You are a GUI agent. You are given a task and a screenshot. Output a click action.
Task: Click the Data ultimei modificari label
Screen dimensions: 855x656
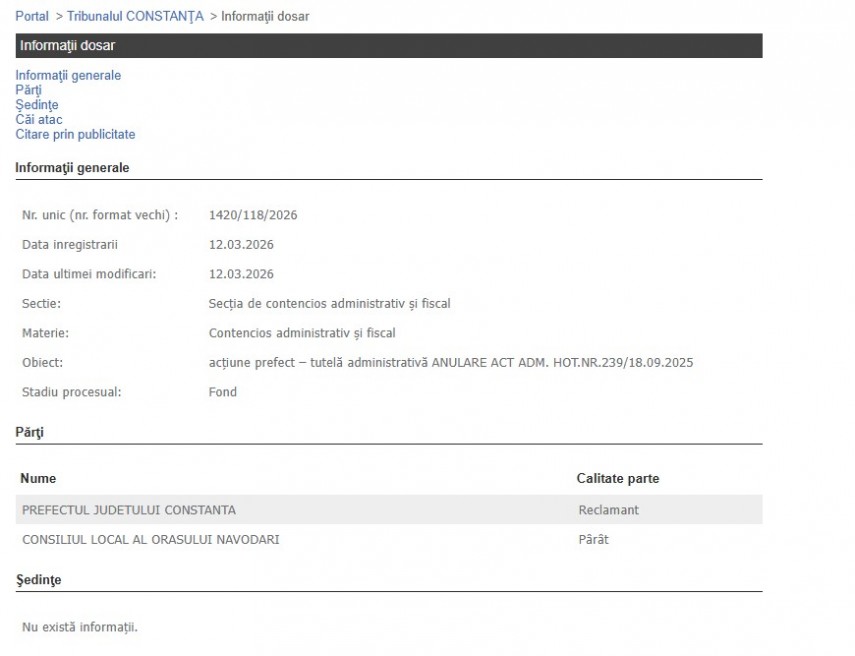point(89,274)
